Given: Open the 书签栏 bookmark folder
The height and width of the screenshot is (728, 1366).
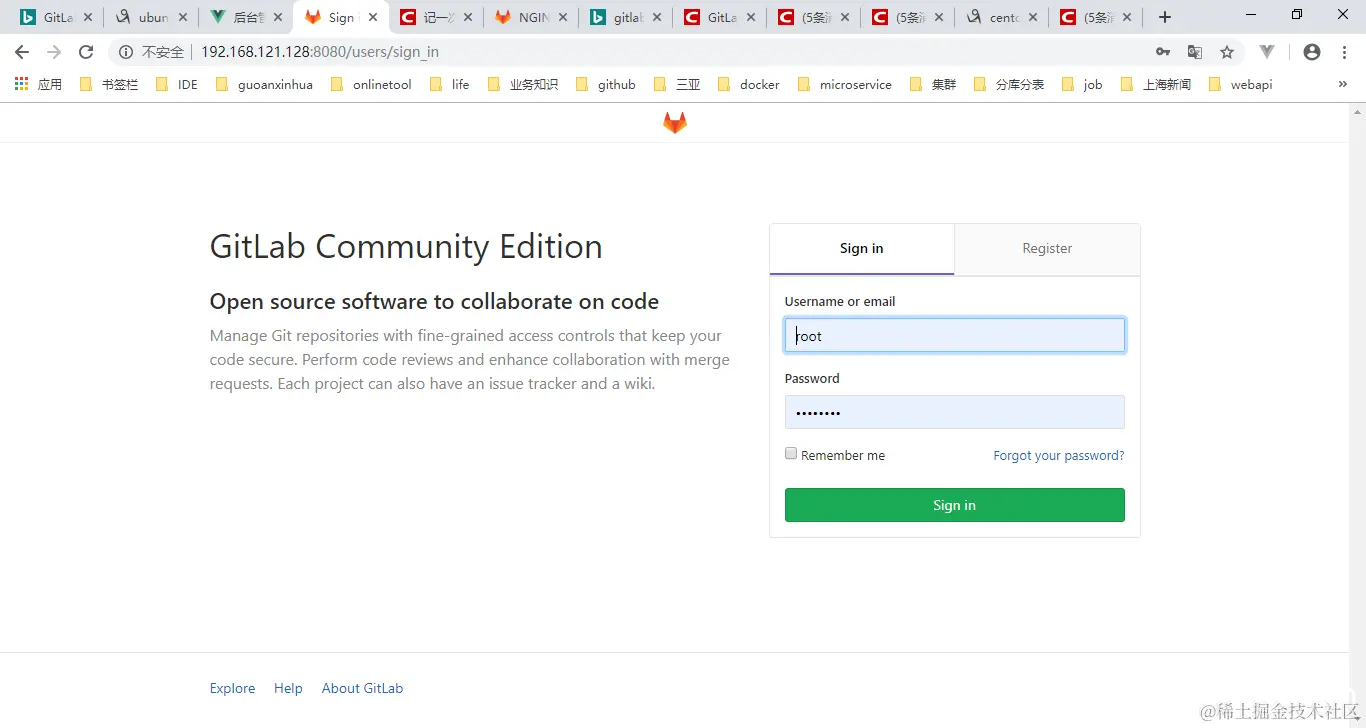Looking at the screenshot, I should pos(109,84).
